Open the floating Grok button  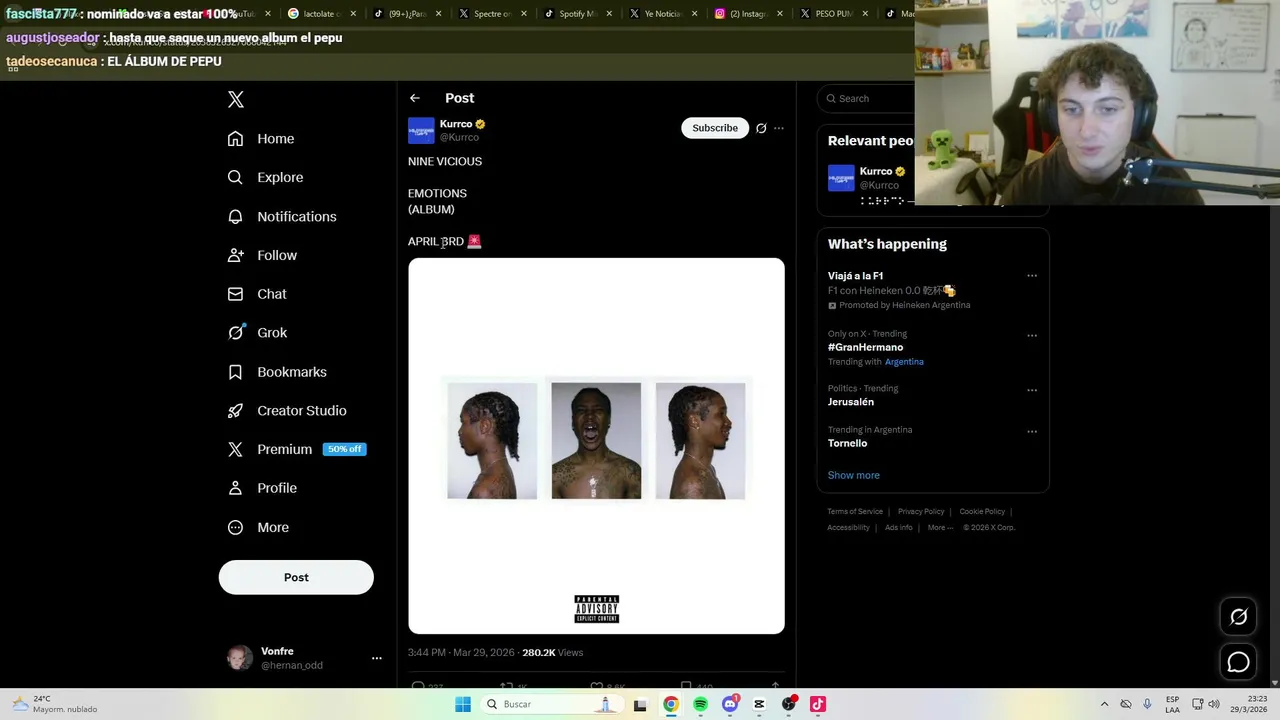pyautogui.click(x=1238, y=617)
